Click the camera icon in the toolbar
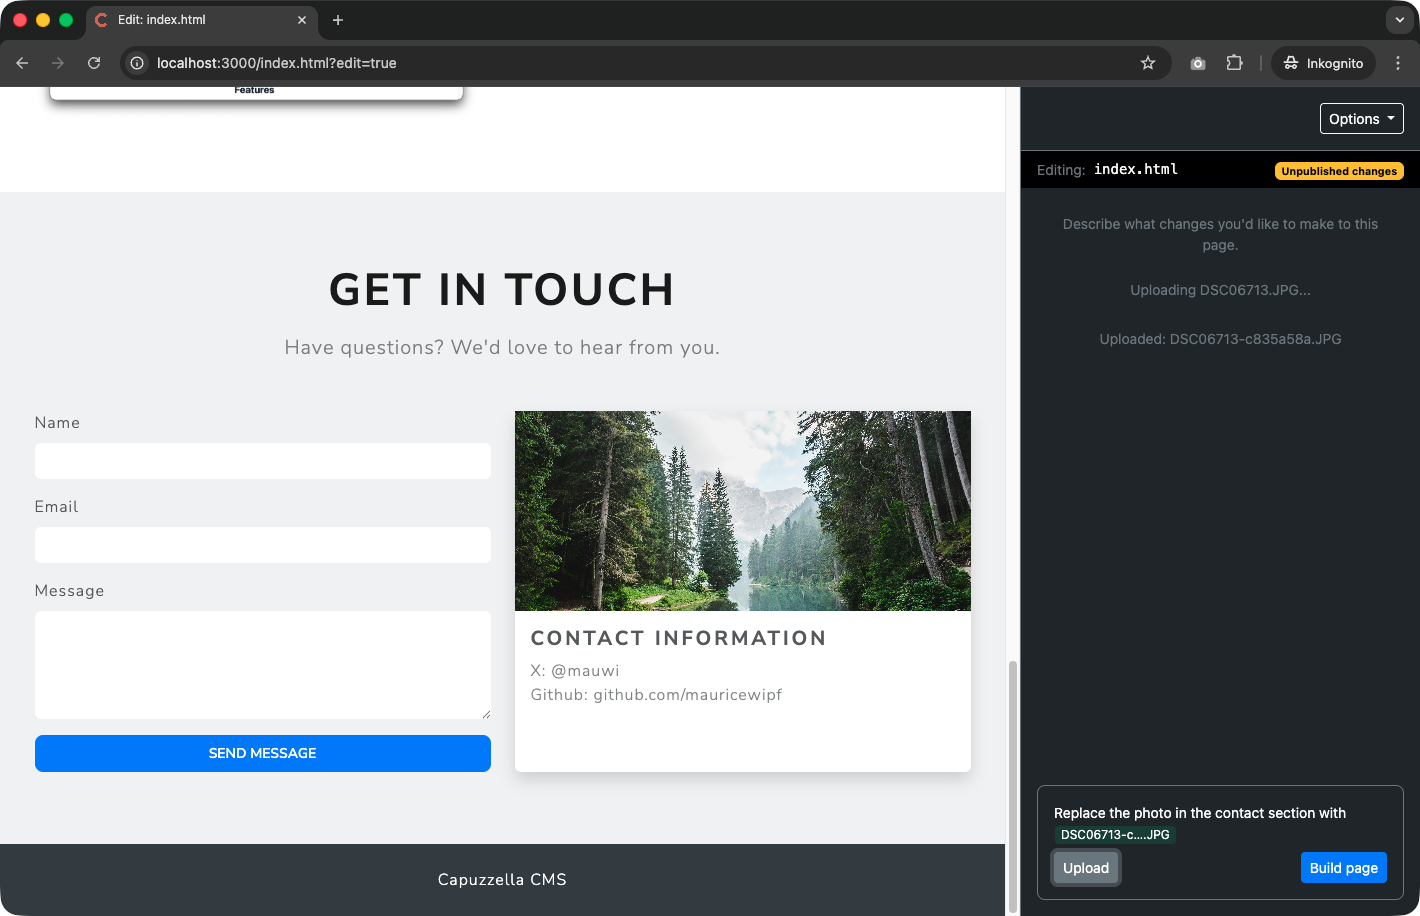Image resolution: width=1420 pixels, height=916 pixels. click(1198, 63)
